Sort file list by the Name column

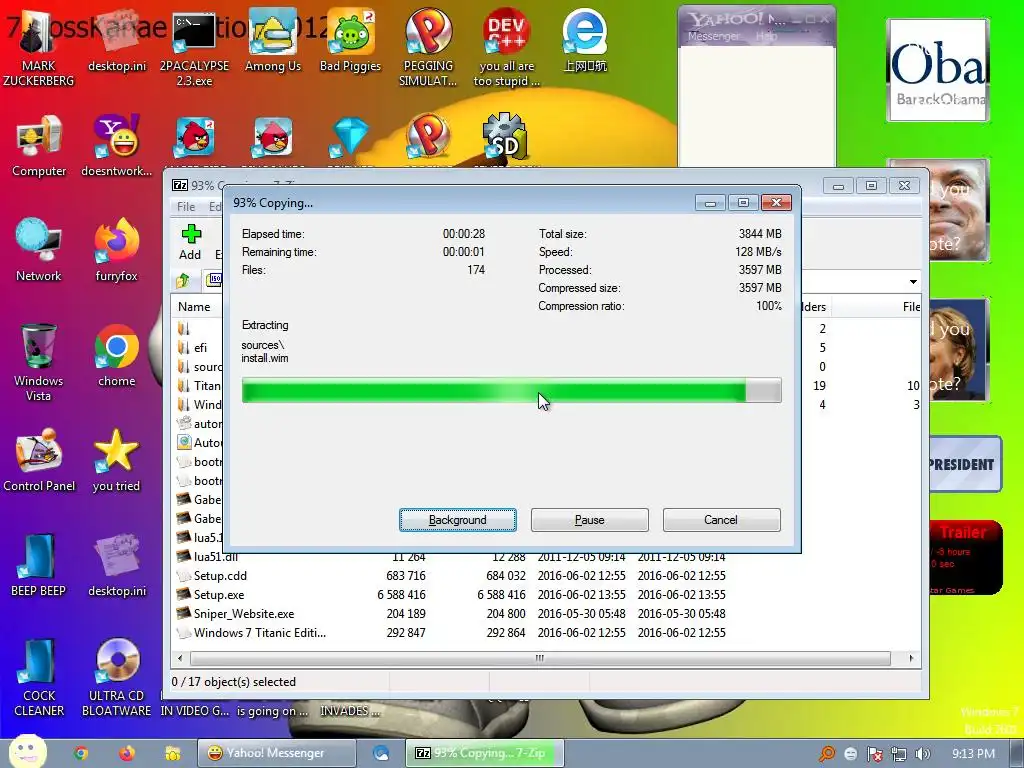tap(195, 306)
